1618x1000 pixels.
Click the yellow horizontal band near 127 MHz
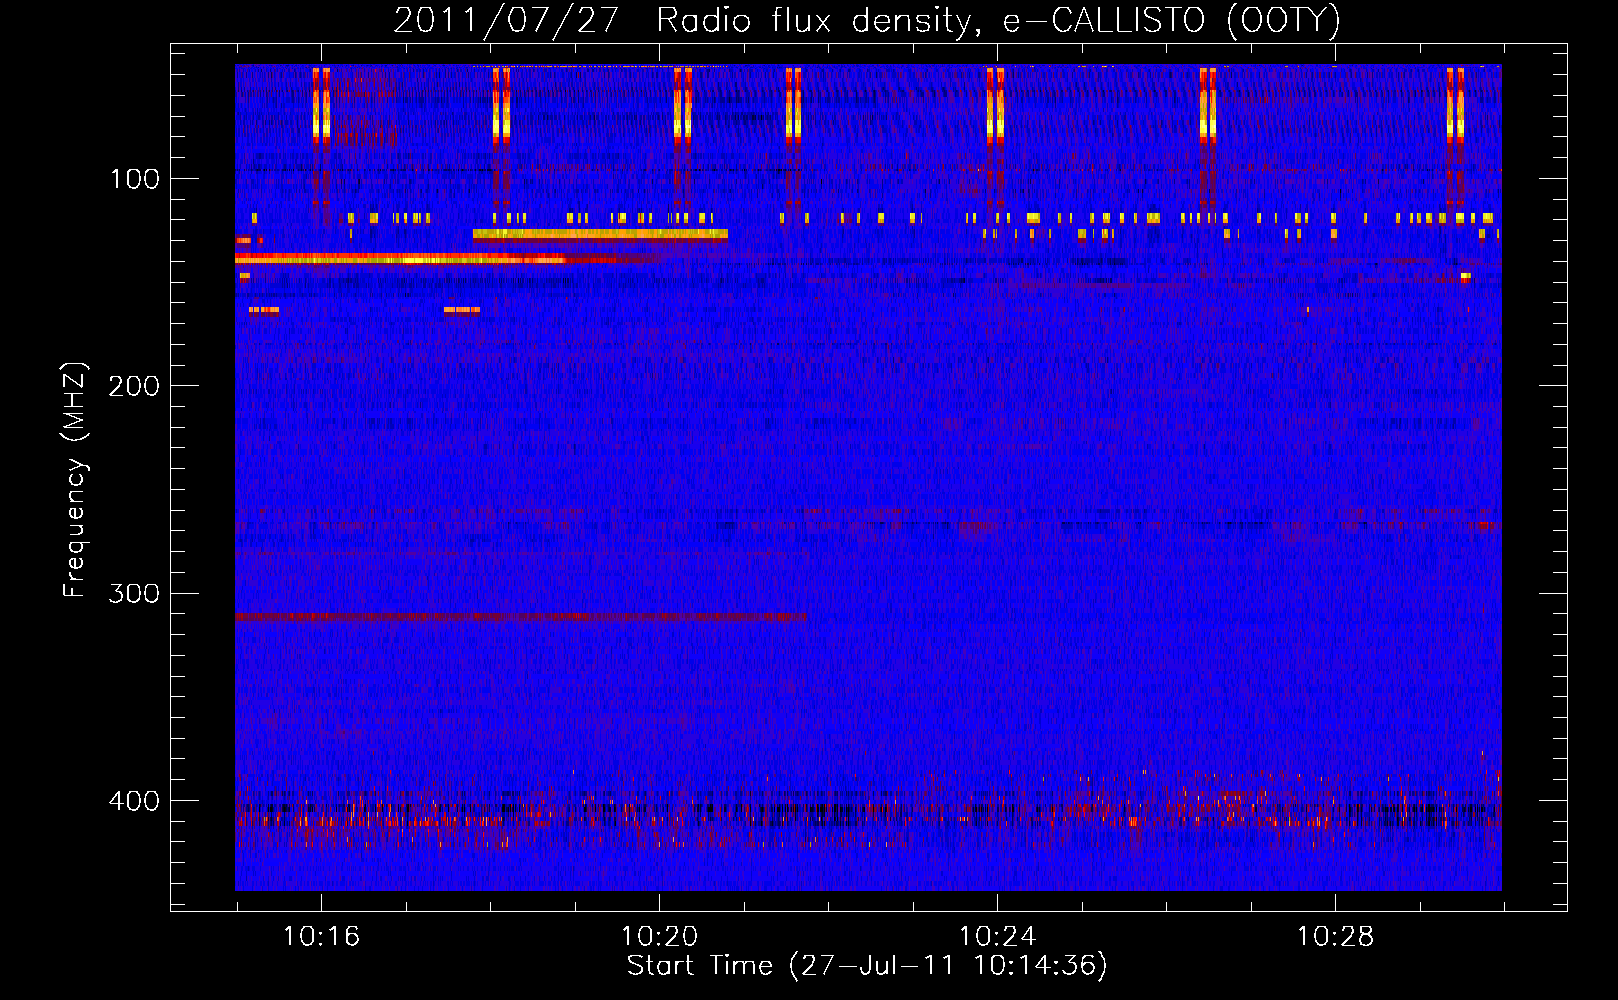click(600, 235)
